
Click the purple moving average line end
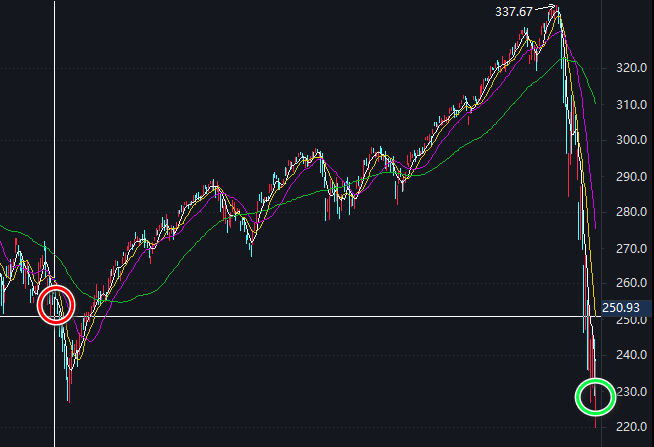coord(595,226)
